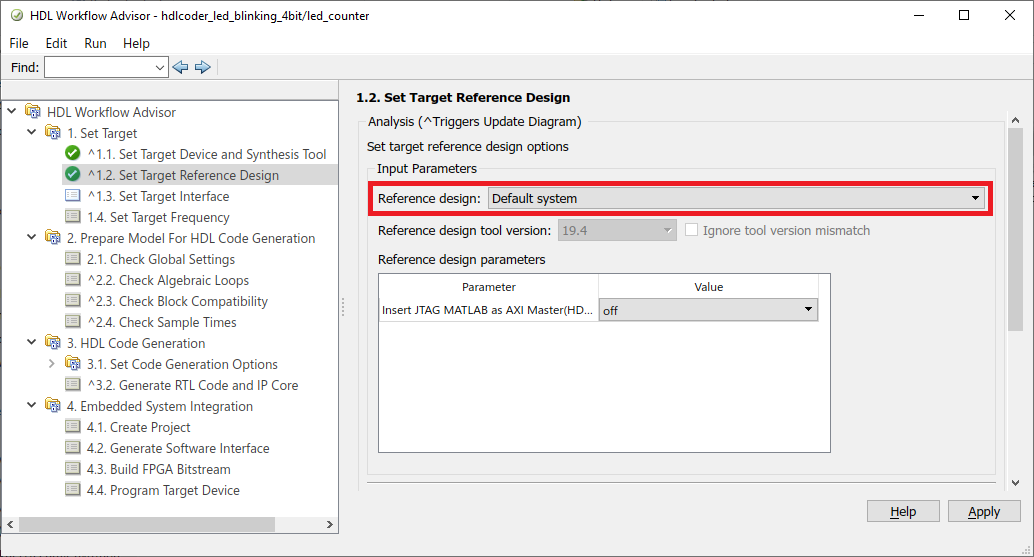Screen dimensions: 1034x557
Task: Click the Help button
Action: (903, 512)
